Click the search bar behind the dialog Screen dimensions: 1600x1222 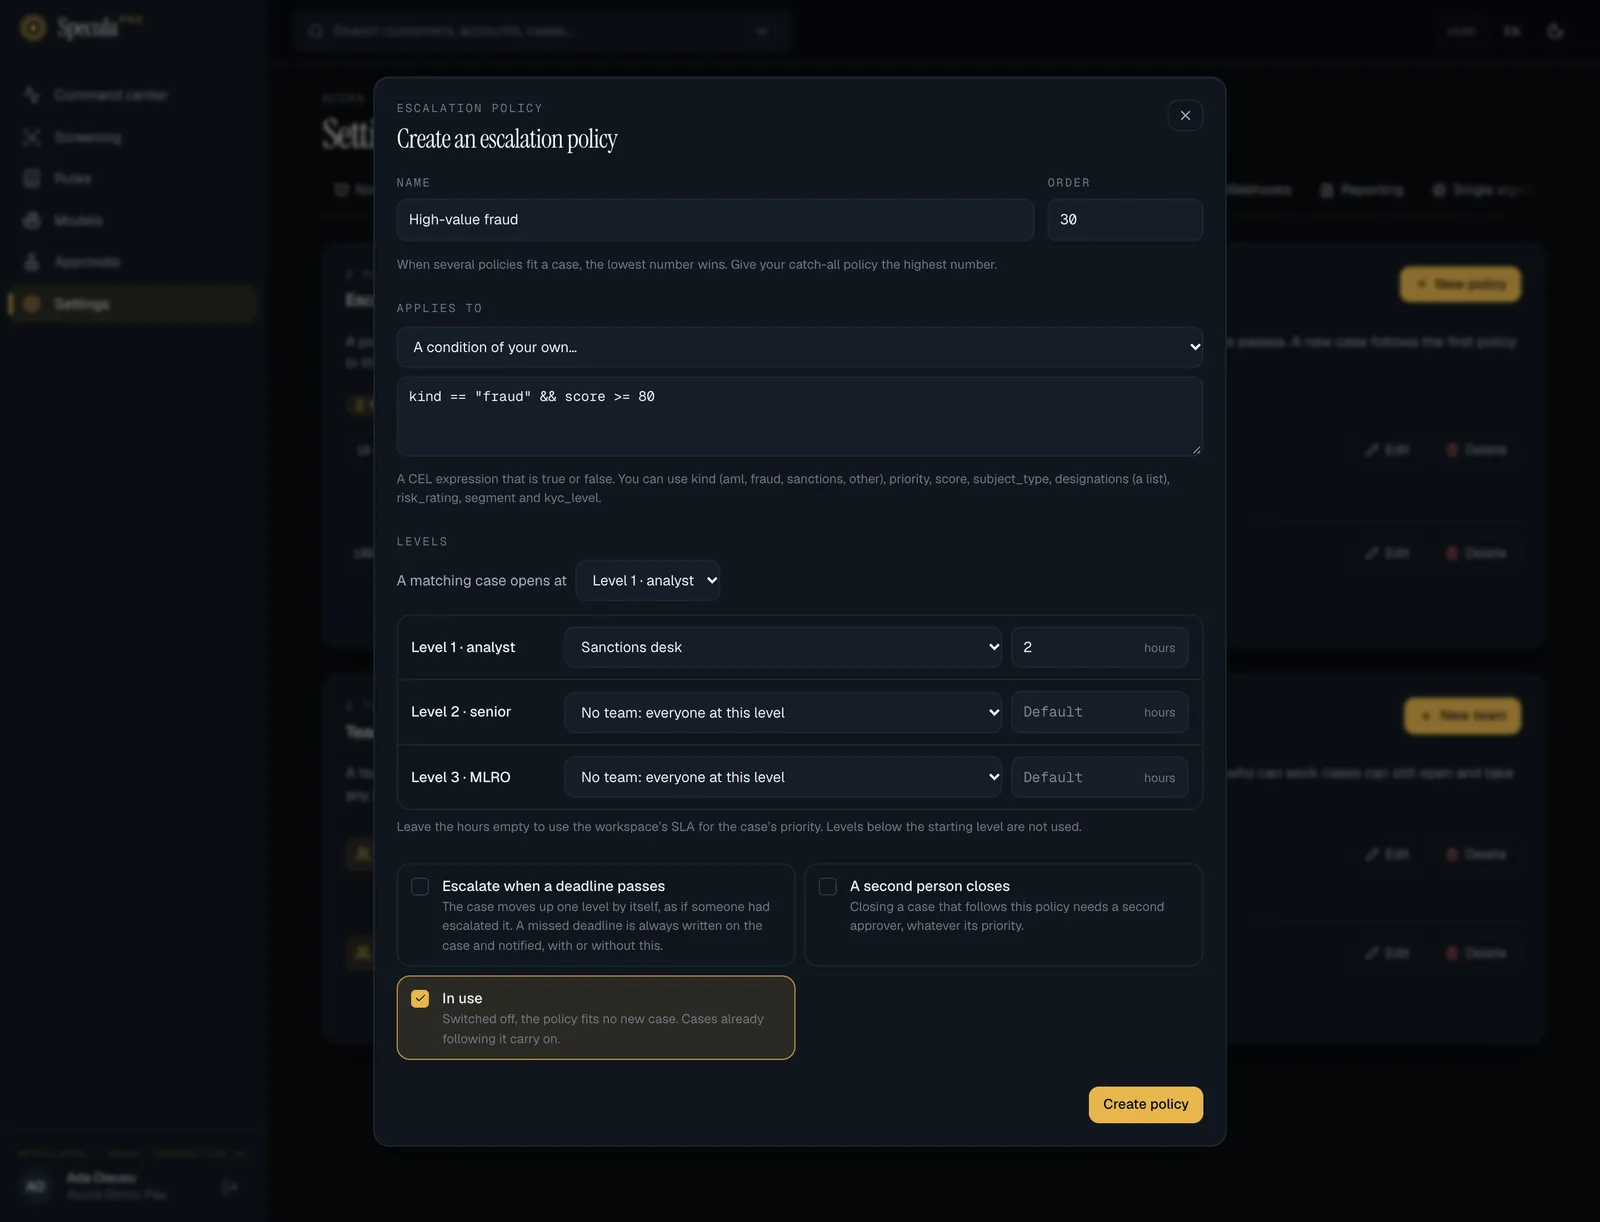click(541, 31)
